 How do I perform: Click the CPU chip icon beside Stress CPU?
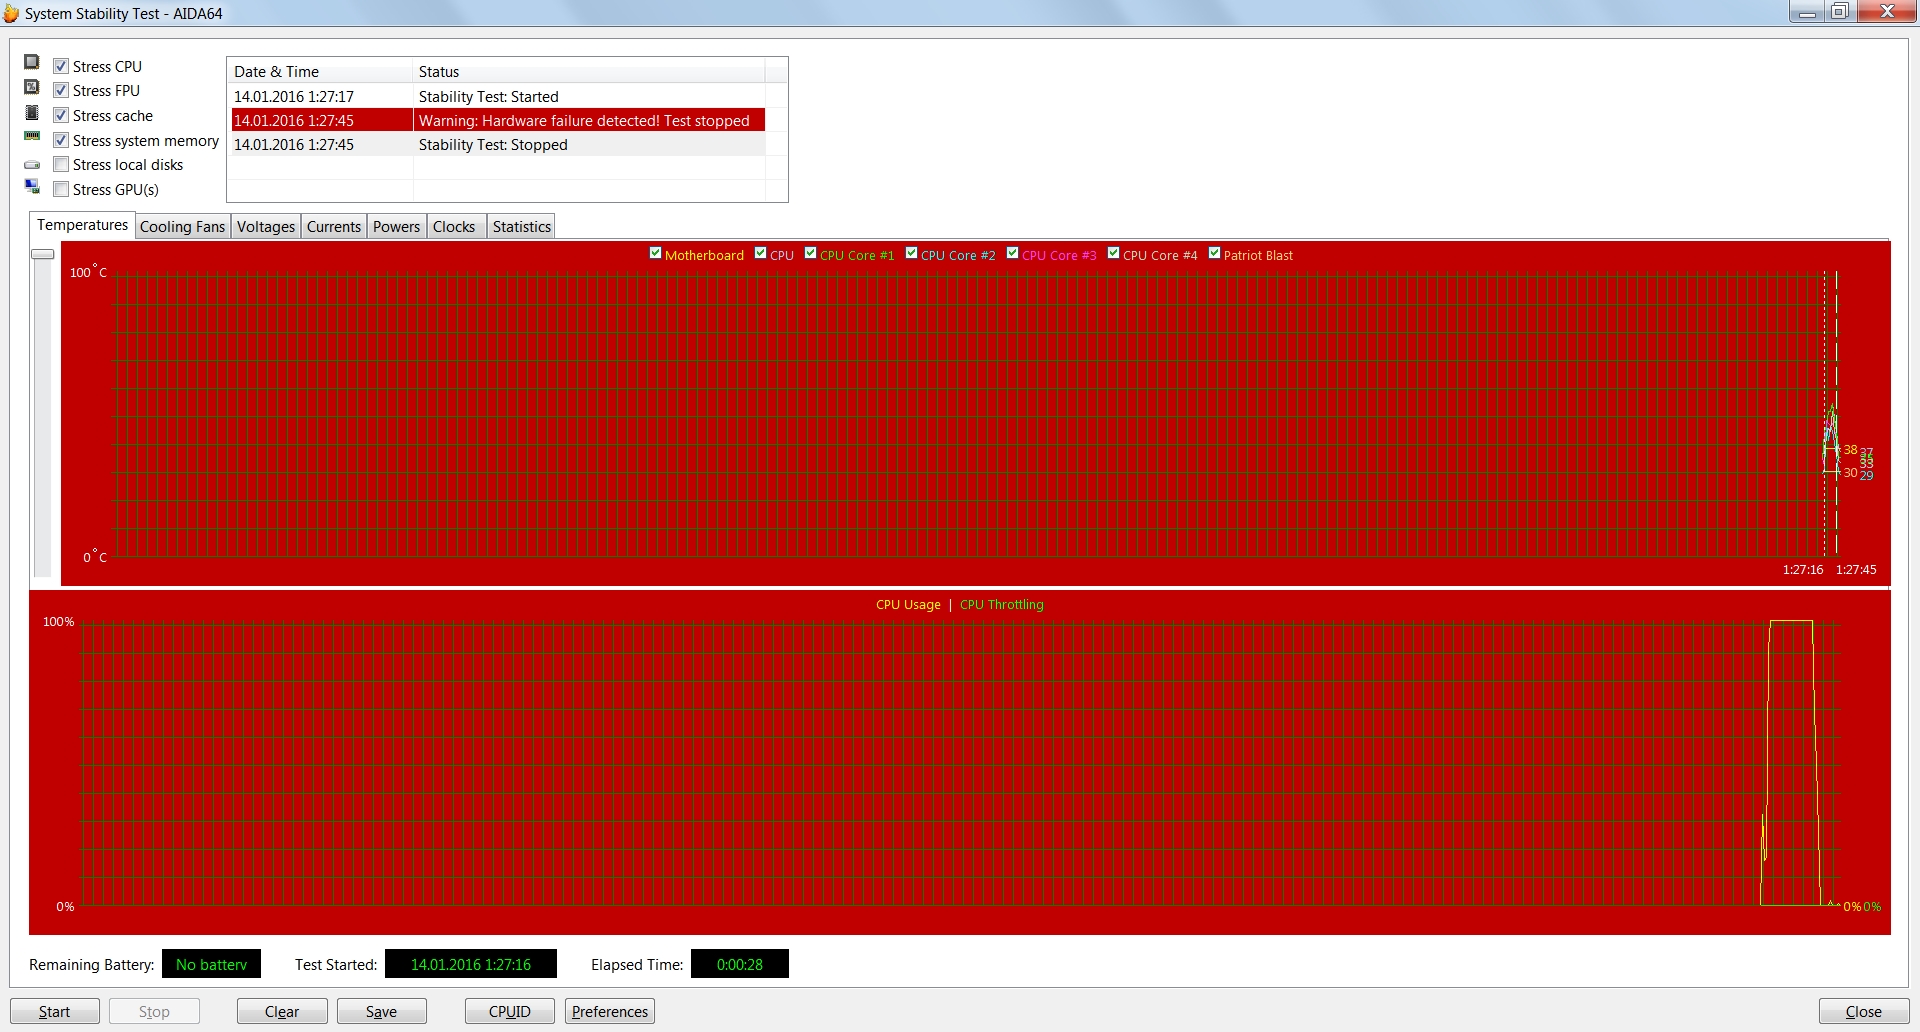point(32,62)
